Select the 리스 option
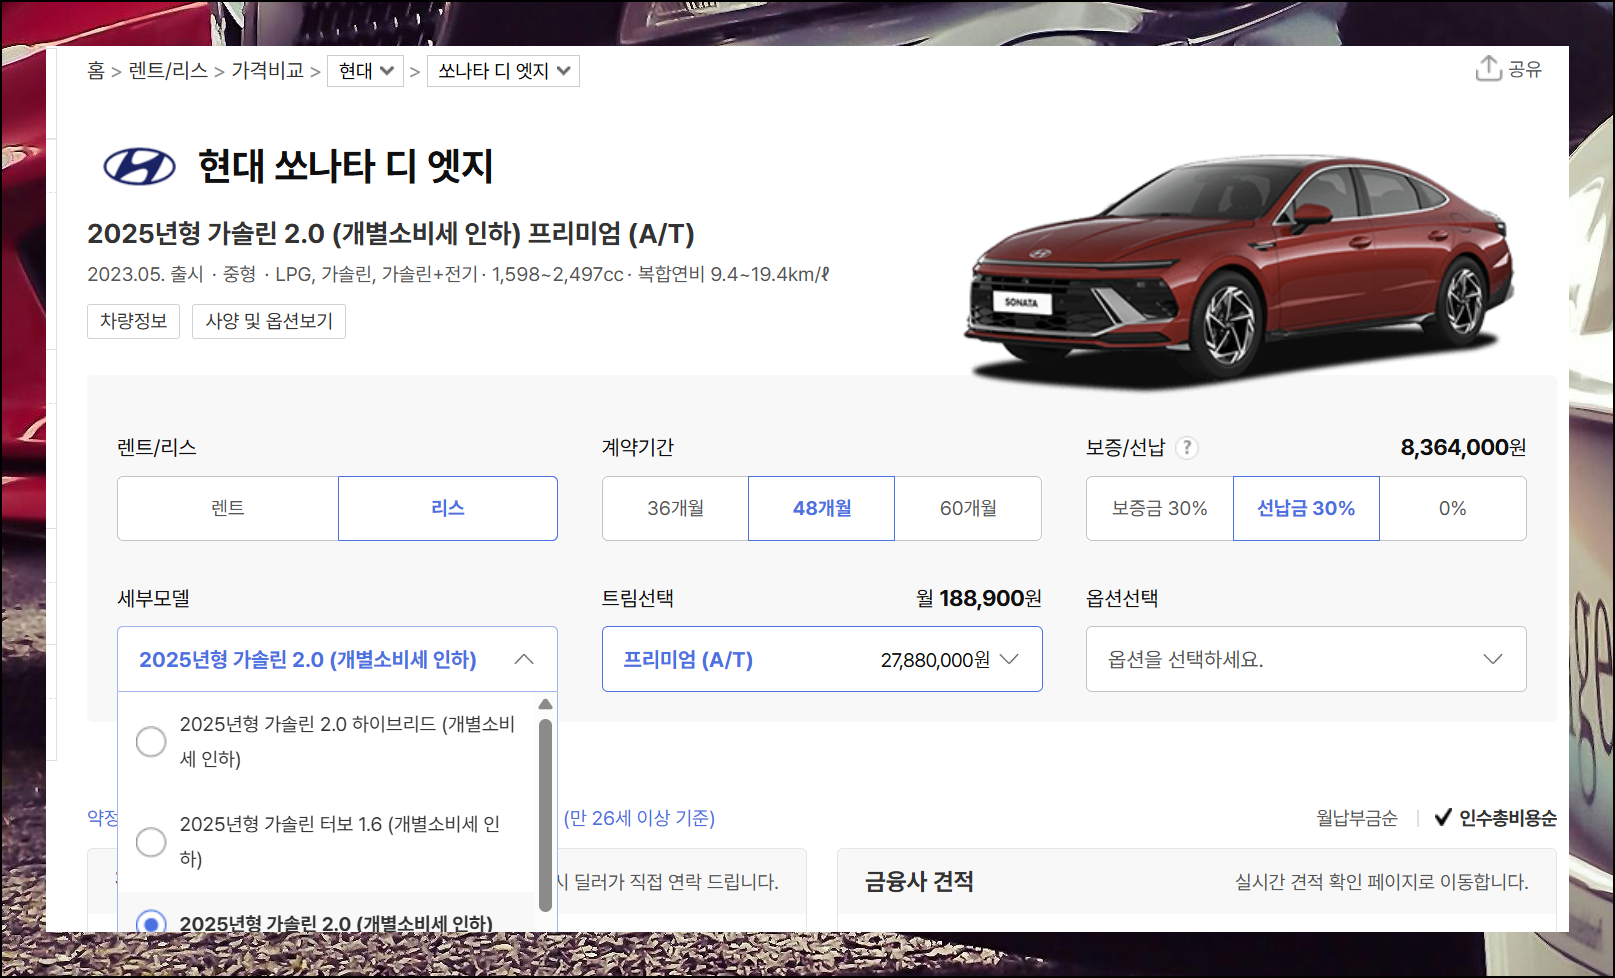This screenshot has width=1615, height=978. [x=448, y=508]
